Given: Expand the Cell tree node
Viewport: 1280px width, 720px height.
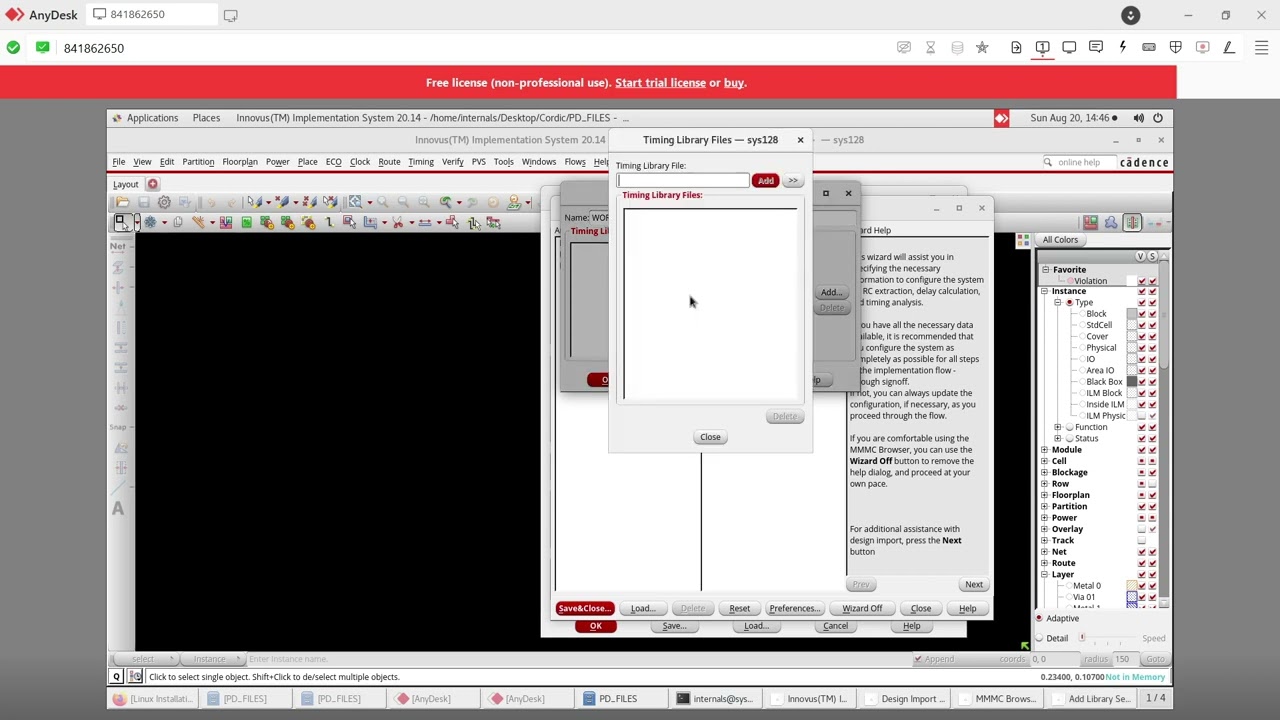Looking at the screenshot, I should [x=1045, y=461].
